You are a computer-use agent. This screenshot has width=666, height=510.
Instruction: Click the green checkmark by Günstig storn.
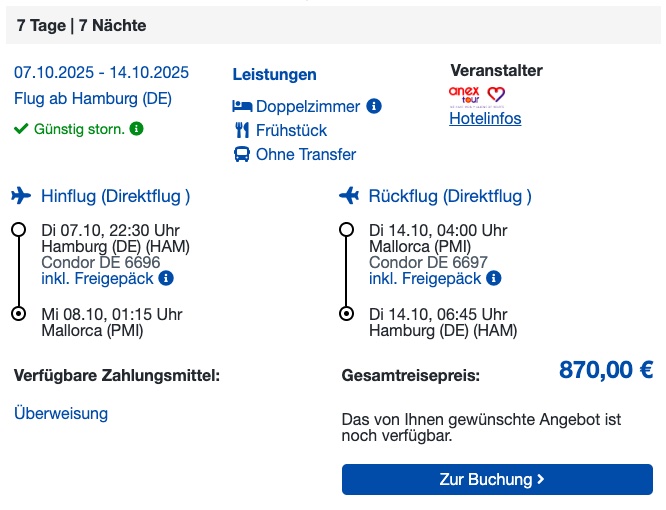pos(21,128)
